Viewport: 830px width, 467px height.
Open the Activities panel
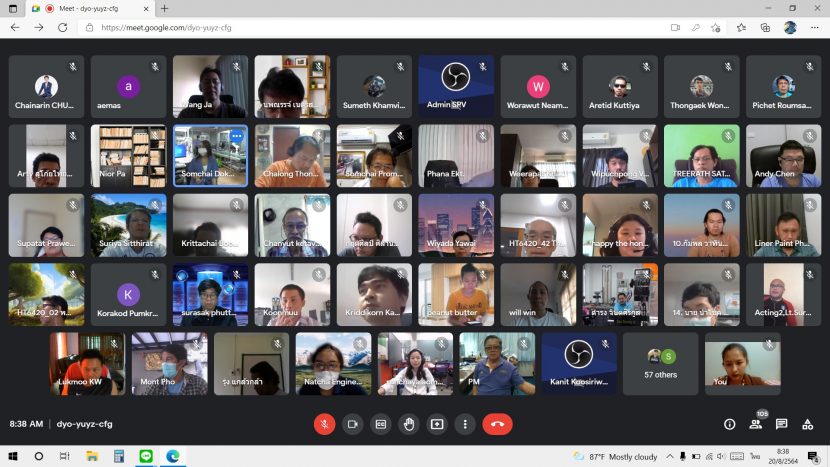click(x=807, y=424)
